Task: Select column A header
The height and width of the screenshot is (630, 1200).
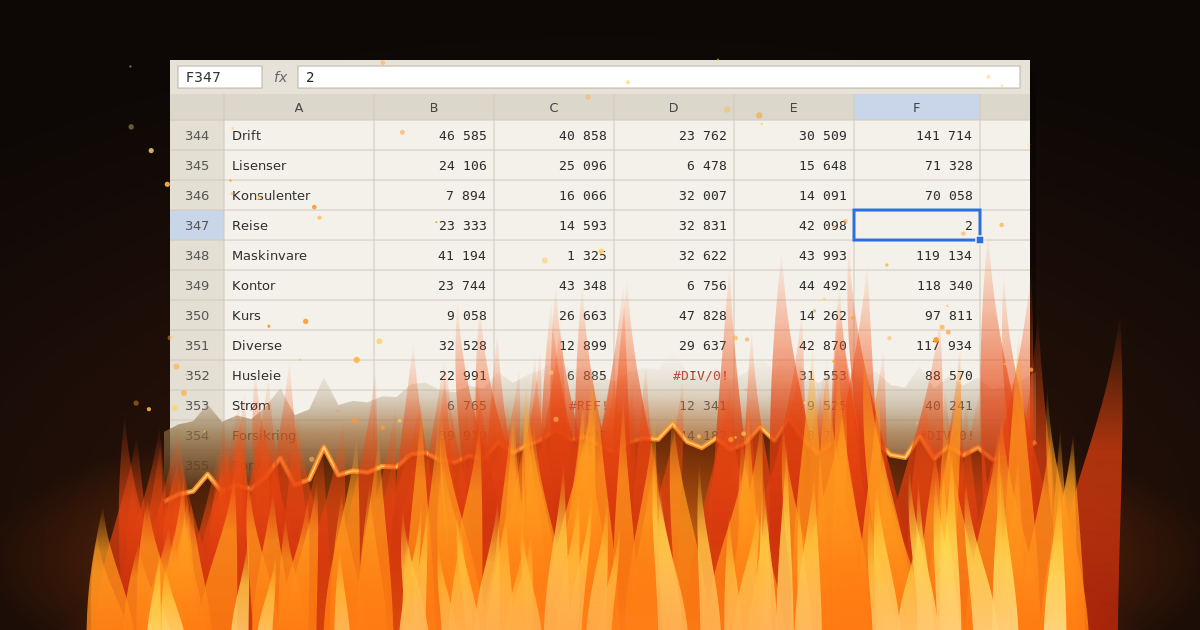Action: click(x=299, y=107)
